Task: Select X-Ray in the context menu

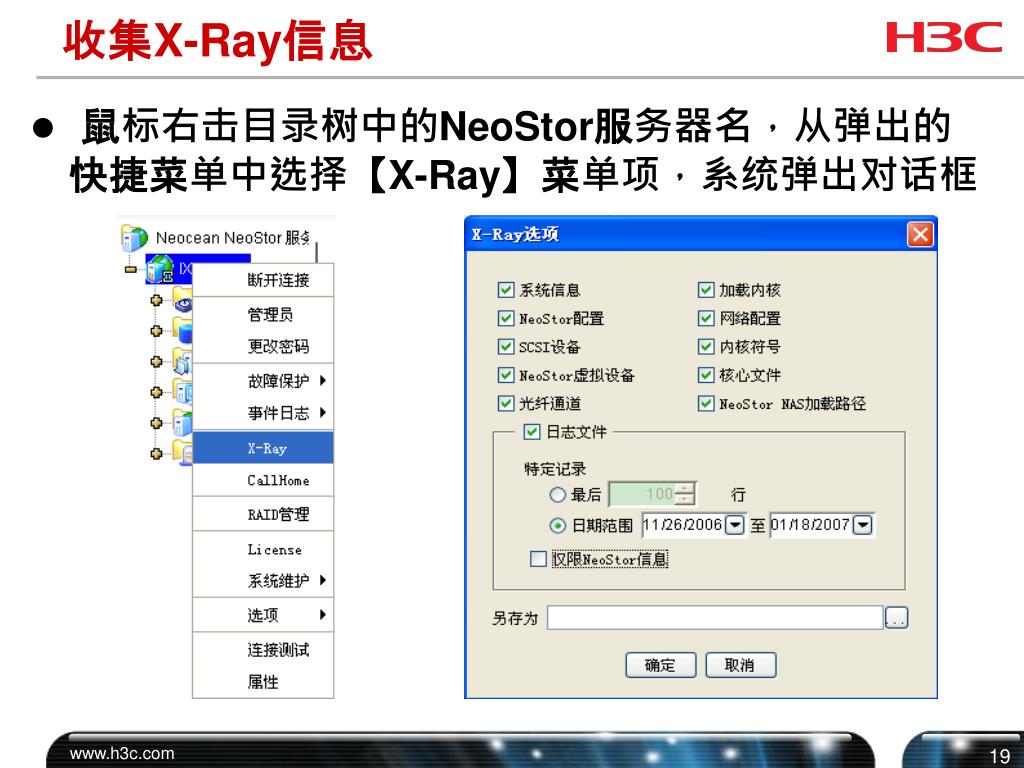Action: click(x=263, y=448)
